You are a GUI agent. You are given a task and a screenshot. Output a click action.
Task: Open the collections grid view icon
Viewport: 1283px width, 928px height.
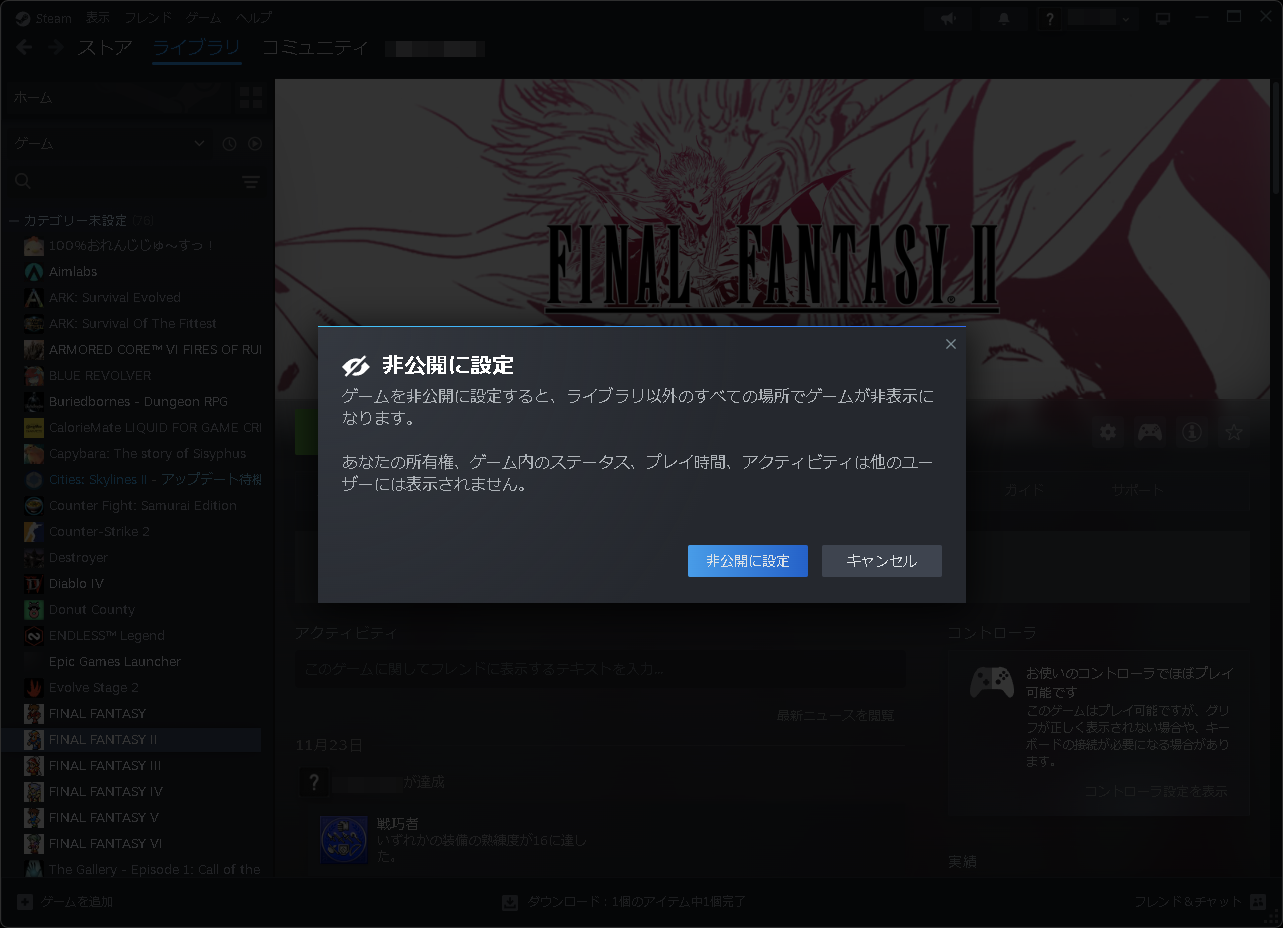pos(251,97)
